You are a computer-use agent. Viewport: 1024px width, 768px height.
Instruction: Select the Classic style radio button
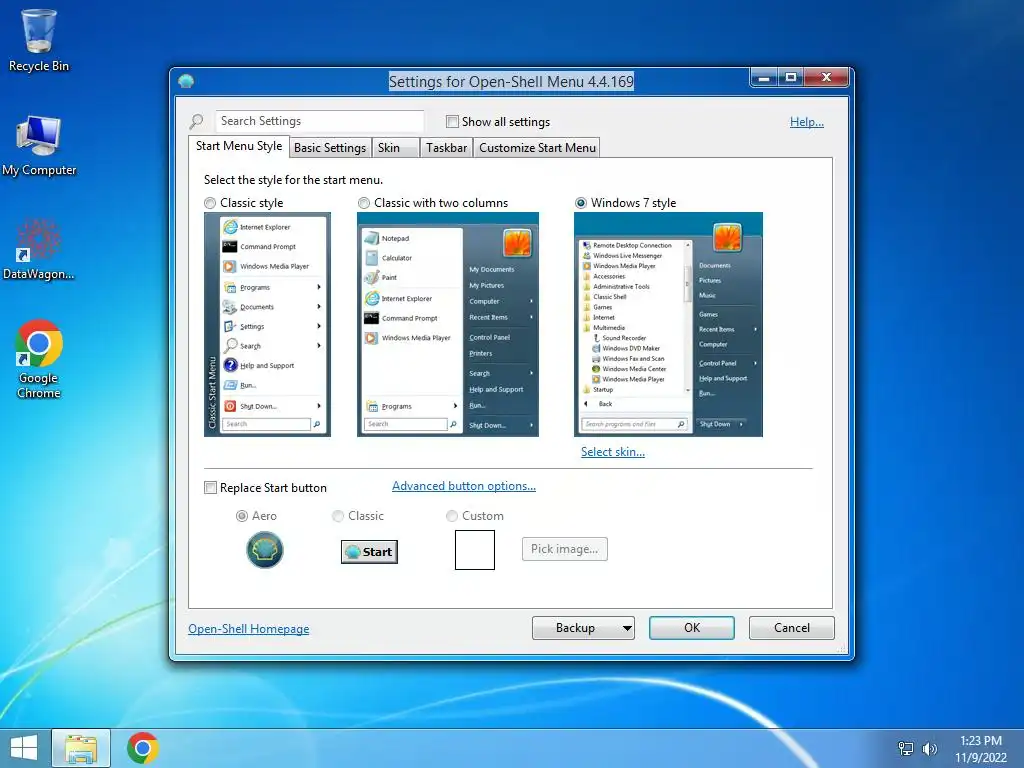click(x=210, y=203)
